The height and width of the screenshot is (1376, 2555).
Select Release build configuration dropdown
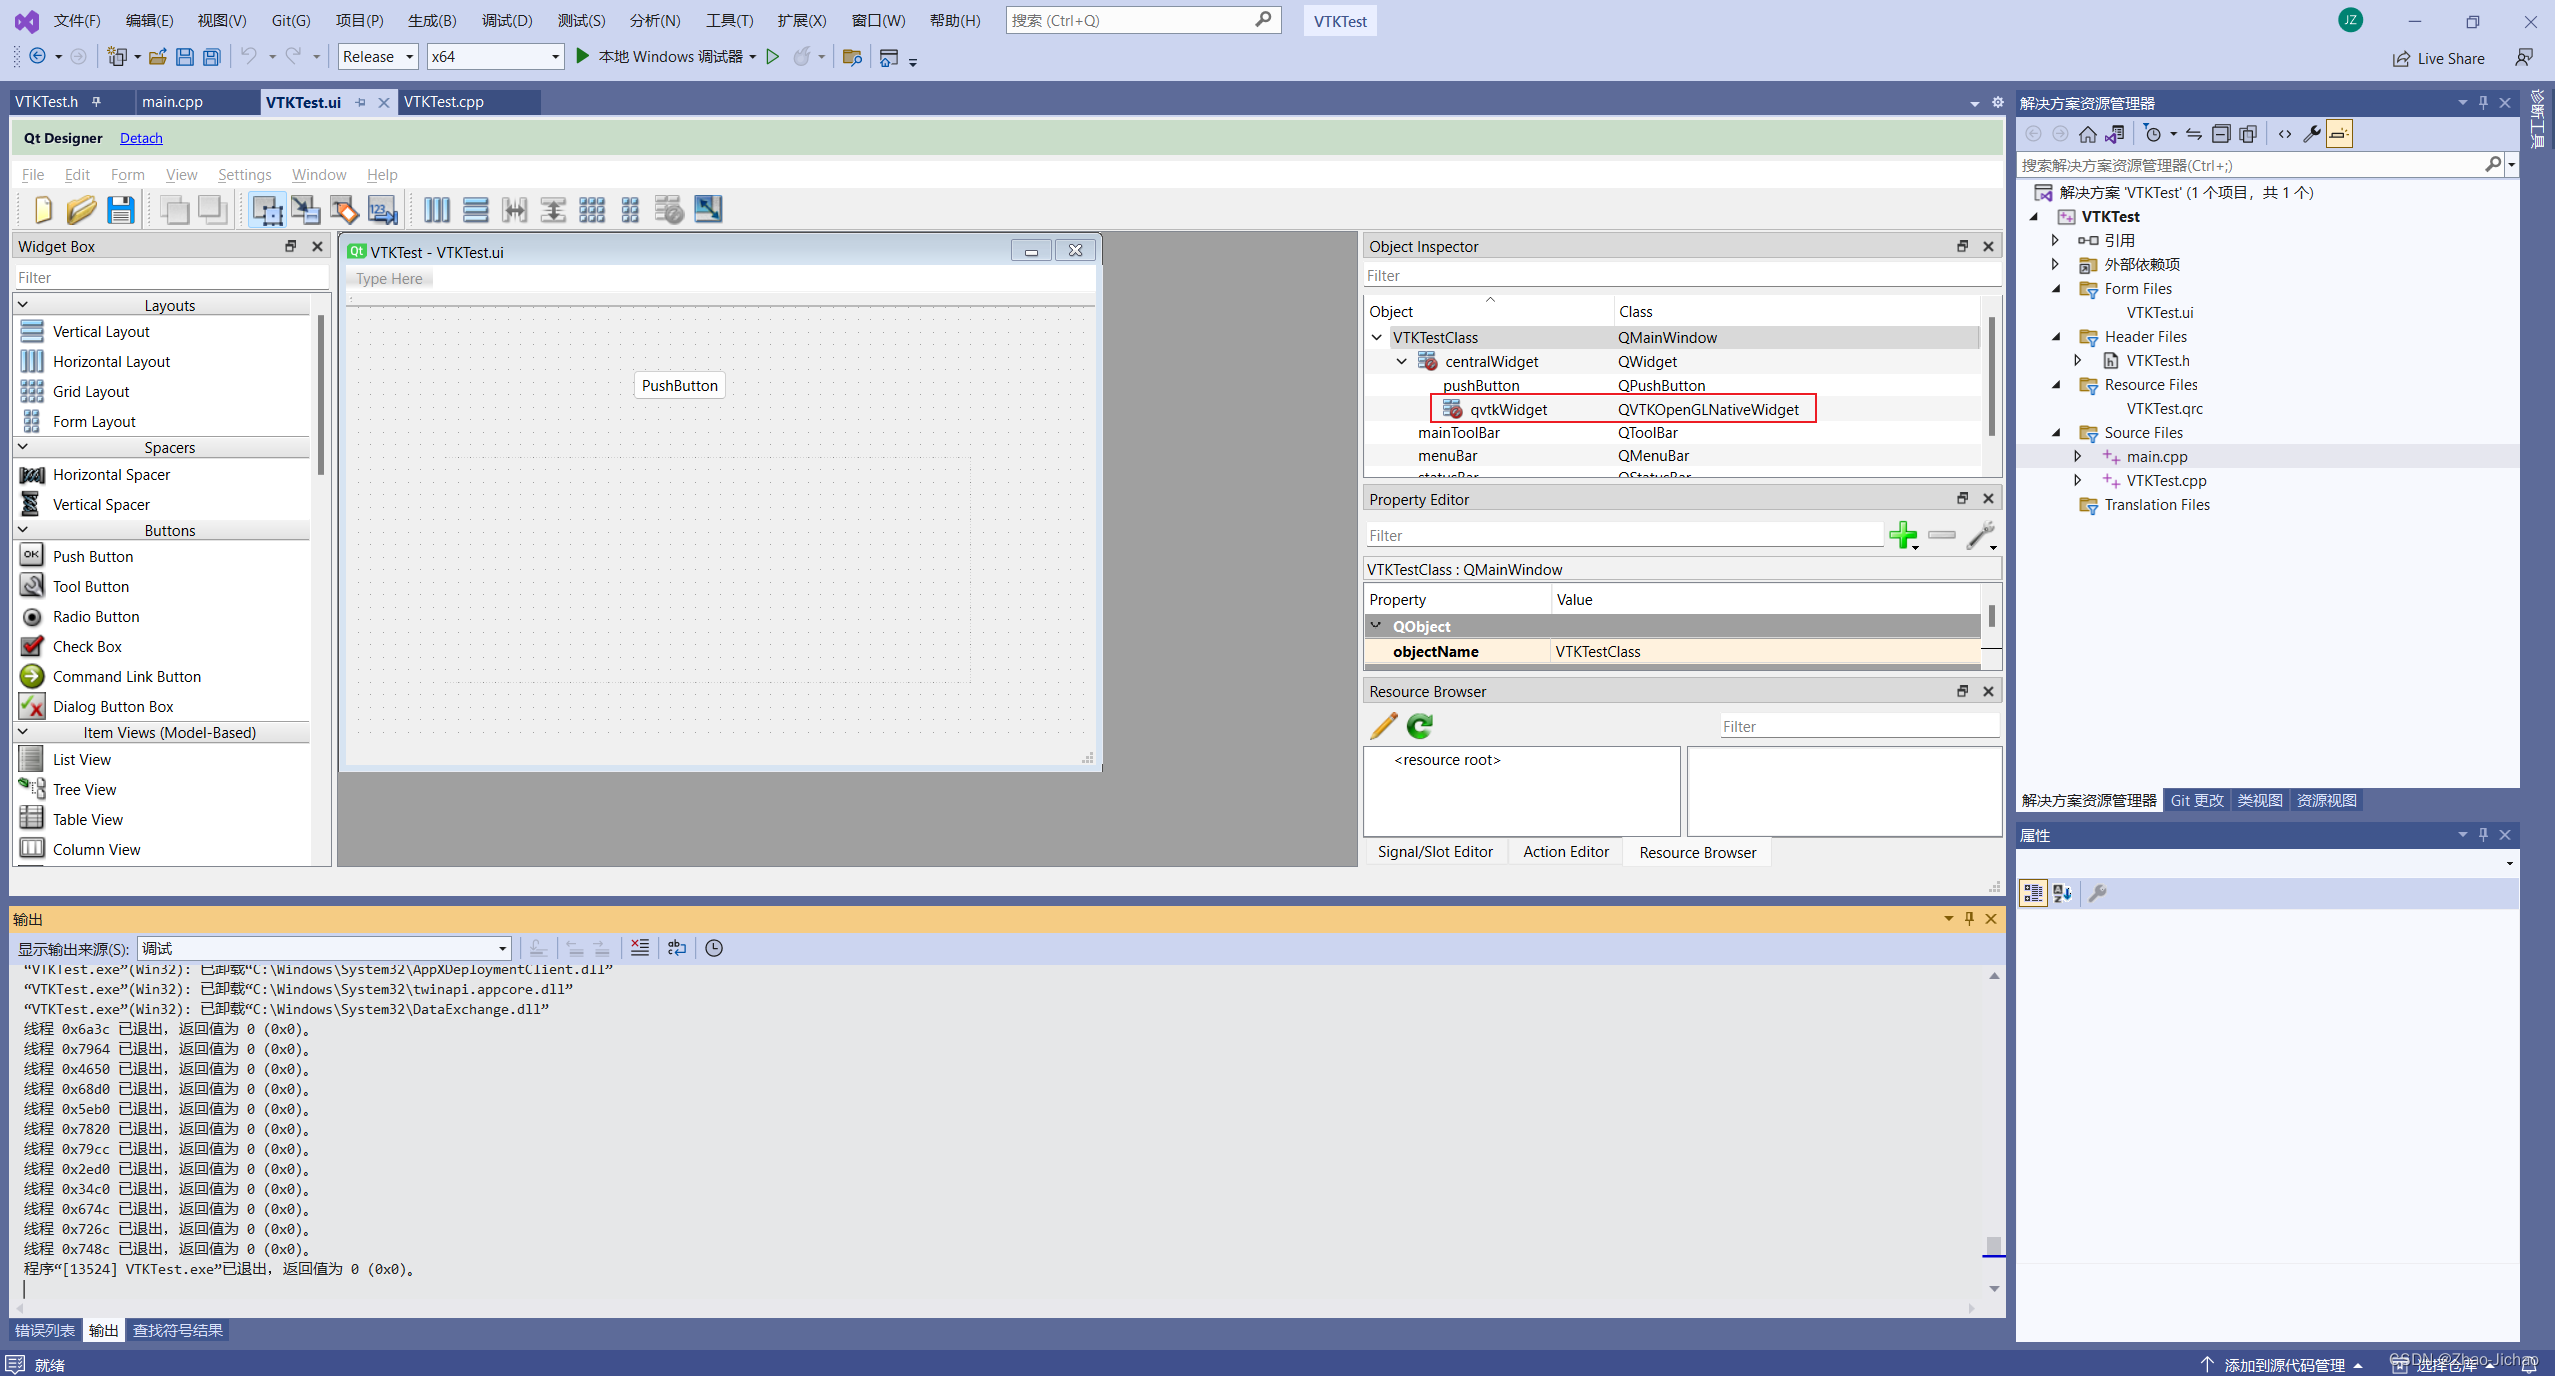(x=374, y=56)
